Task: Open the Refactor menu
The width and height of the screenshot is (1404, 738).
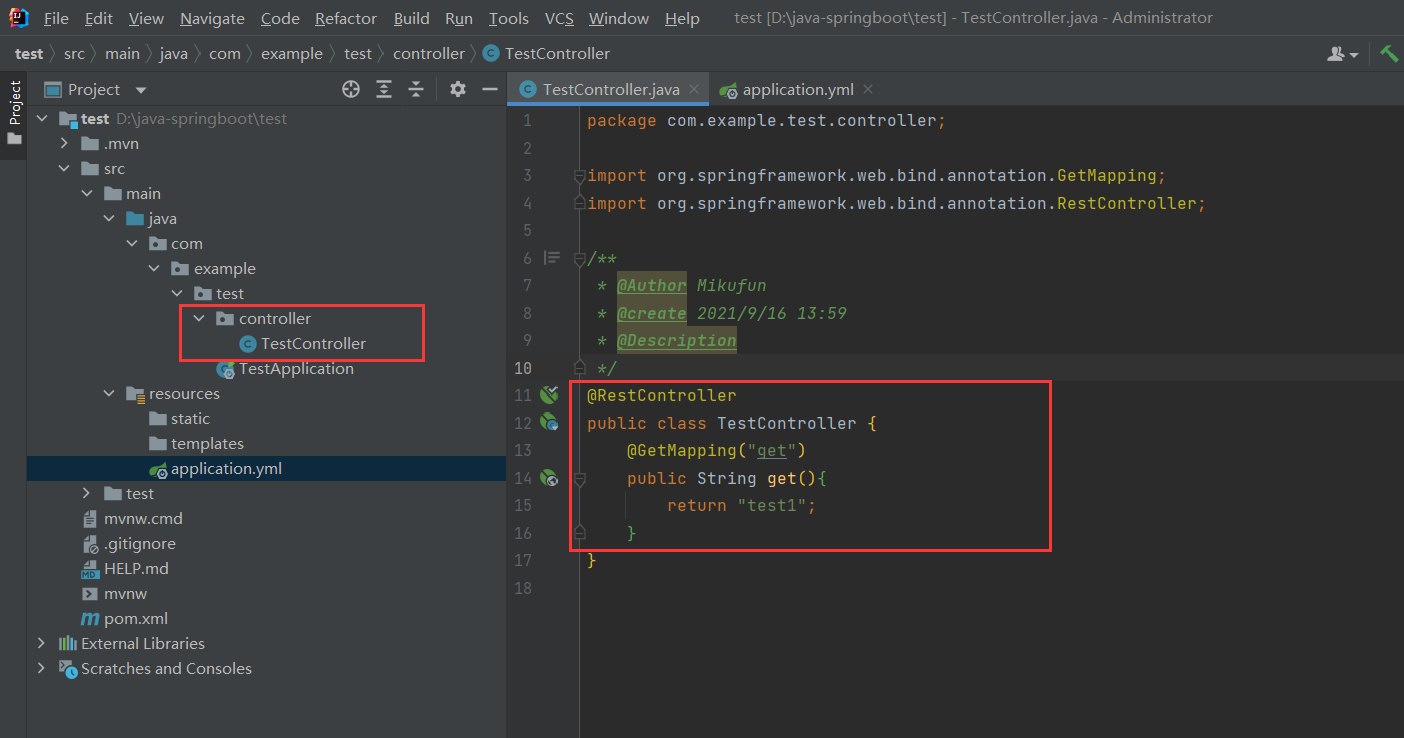Action: pyautogui.click(x=346, y=18)
